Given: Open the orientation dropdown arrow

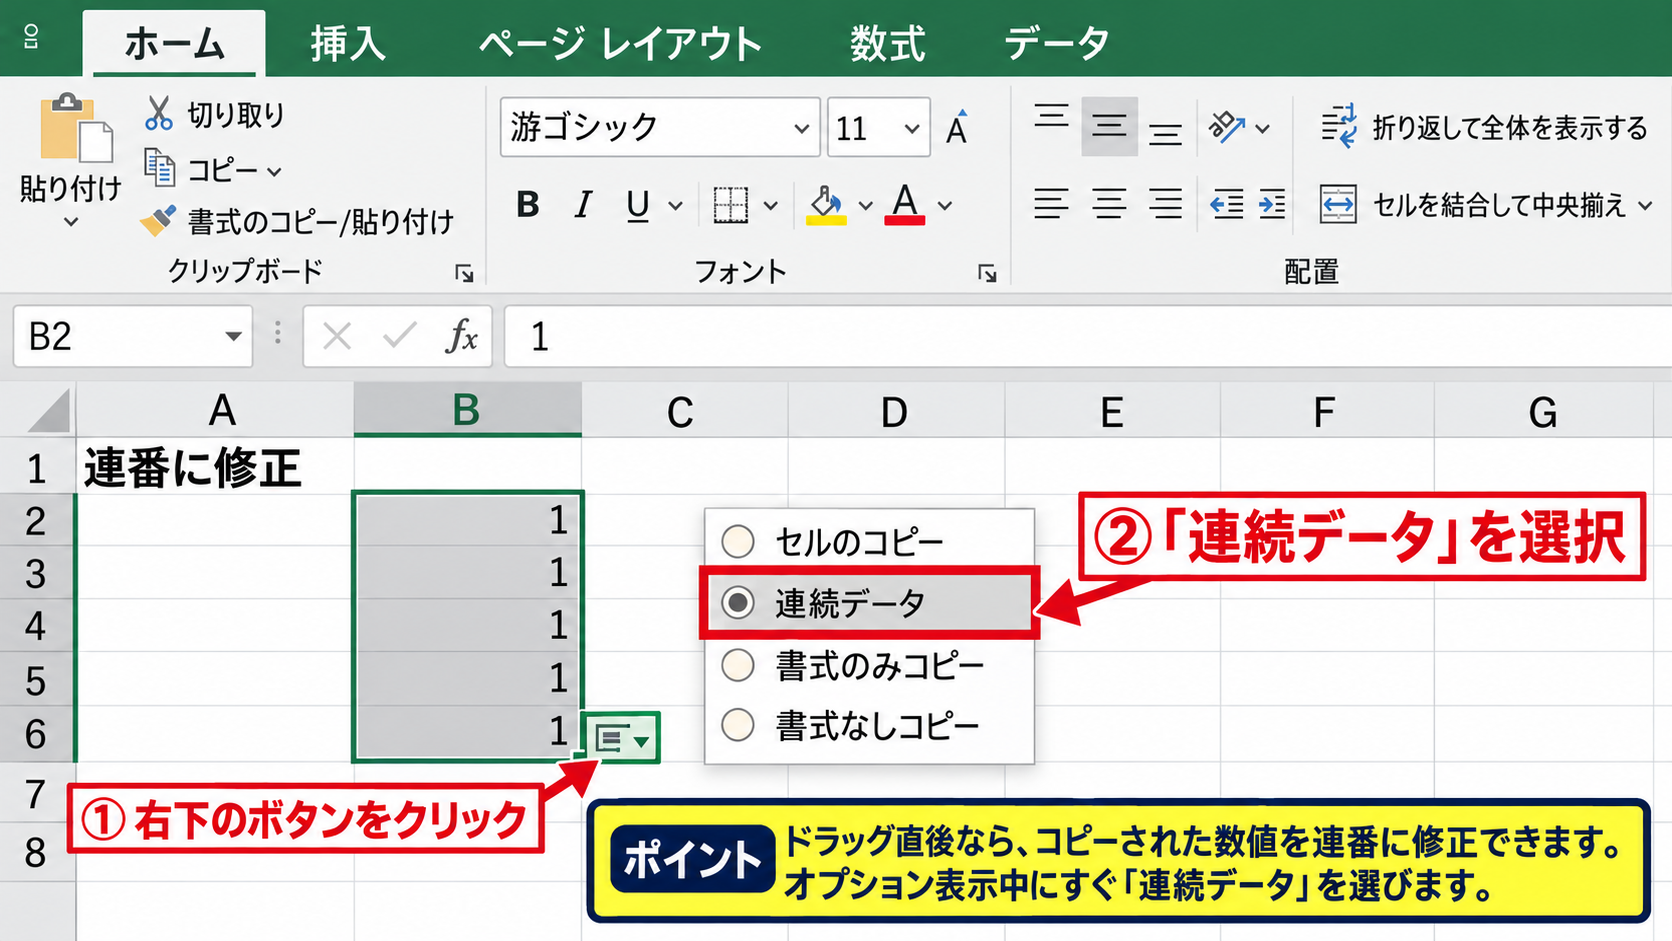Looking at the screenshot, I should (1263, 128).
